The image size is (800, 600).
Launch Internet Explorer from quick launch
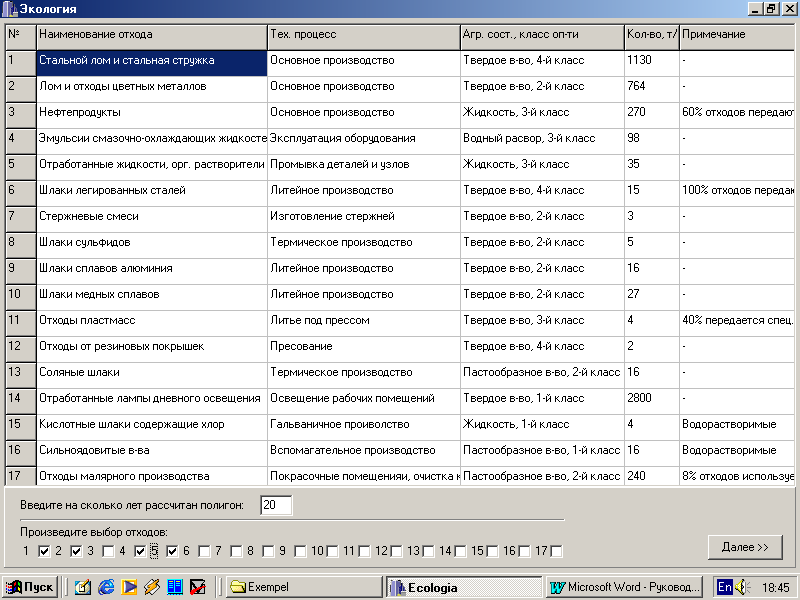(x=106, y=587)
